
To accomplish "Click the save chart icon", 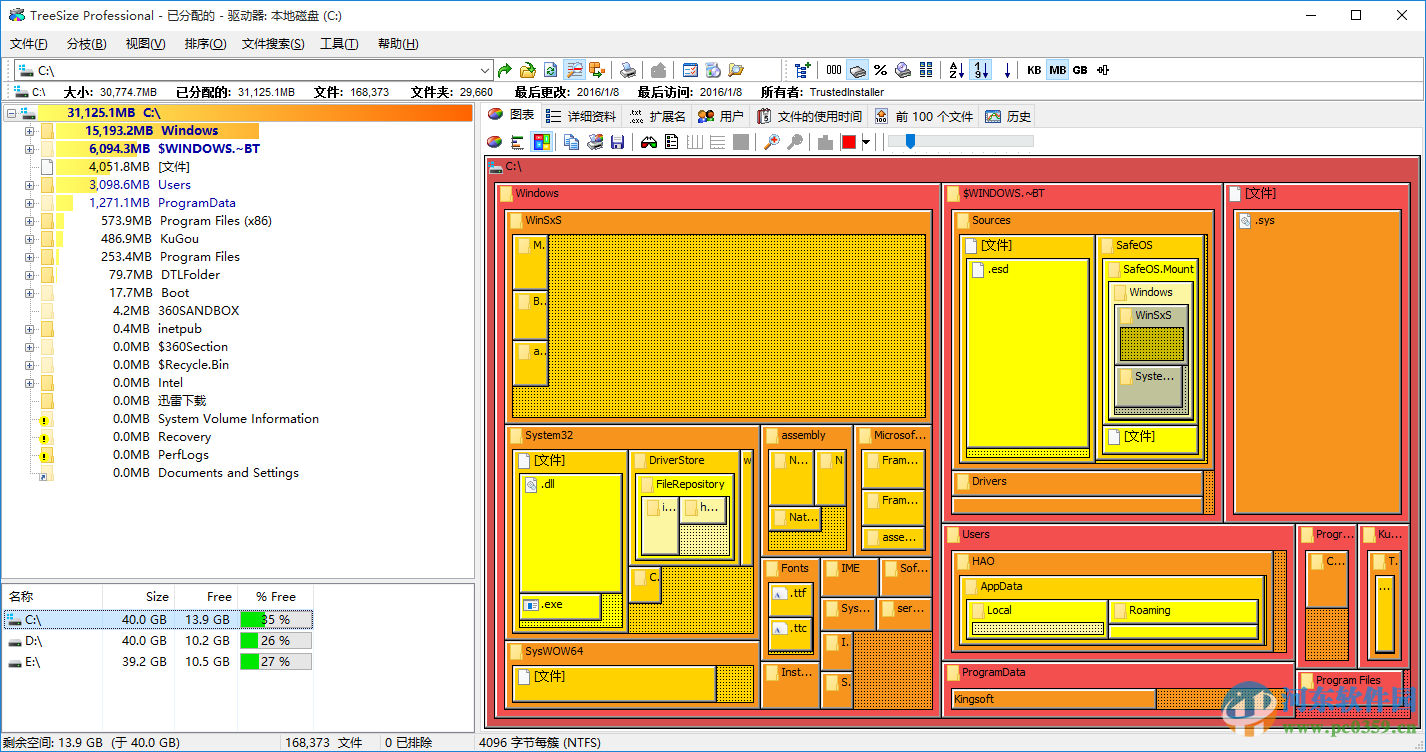I will [617, 141].
